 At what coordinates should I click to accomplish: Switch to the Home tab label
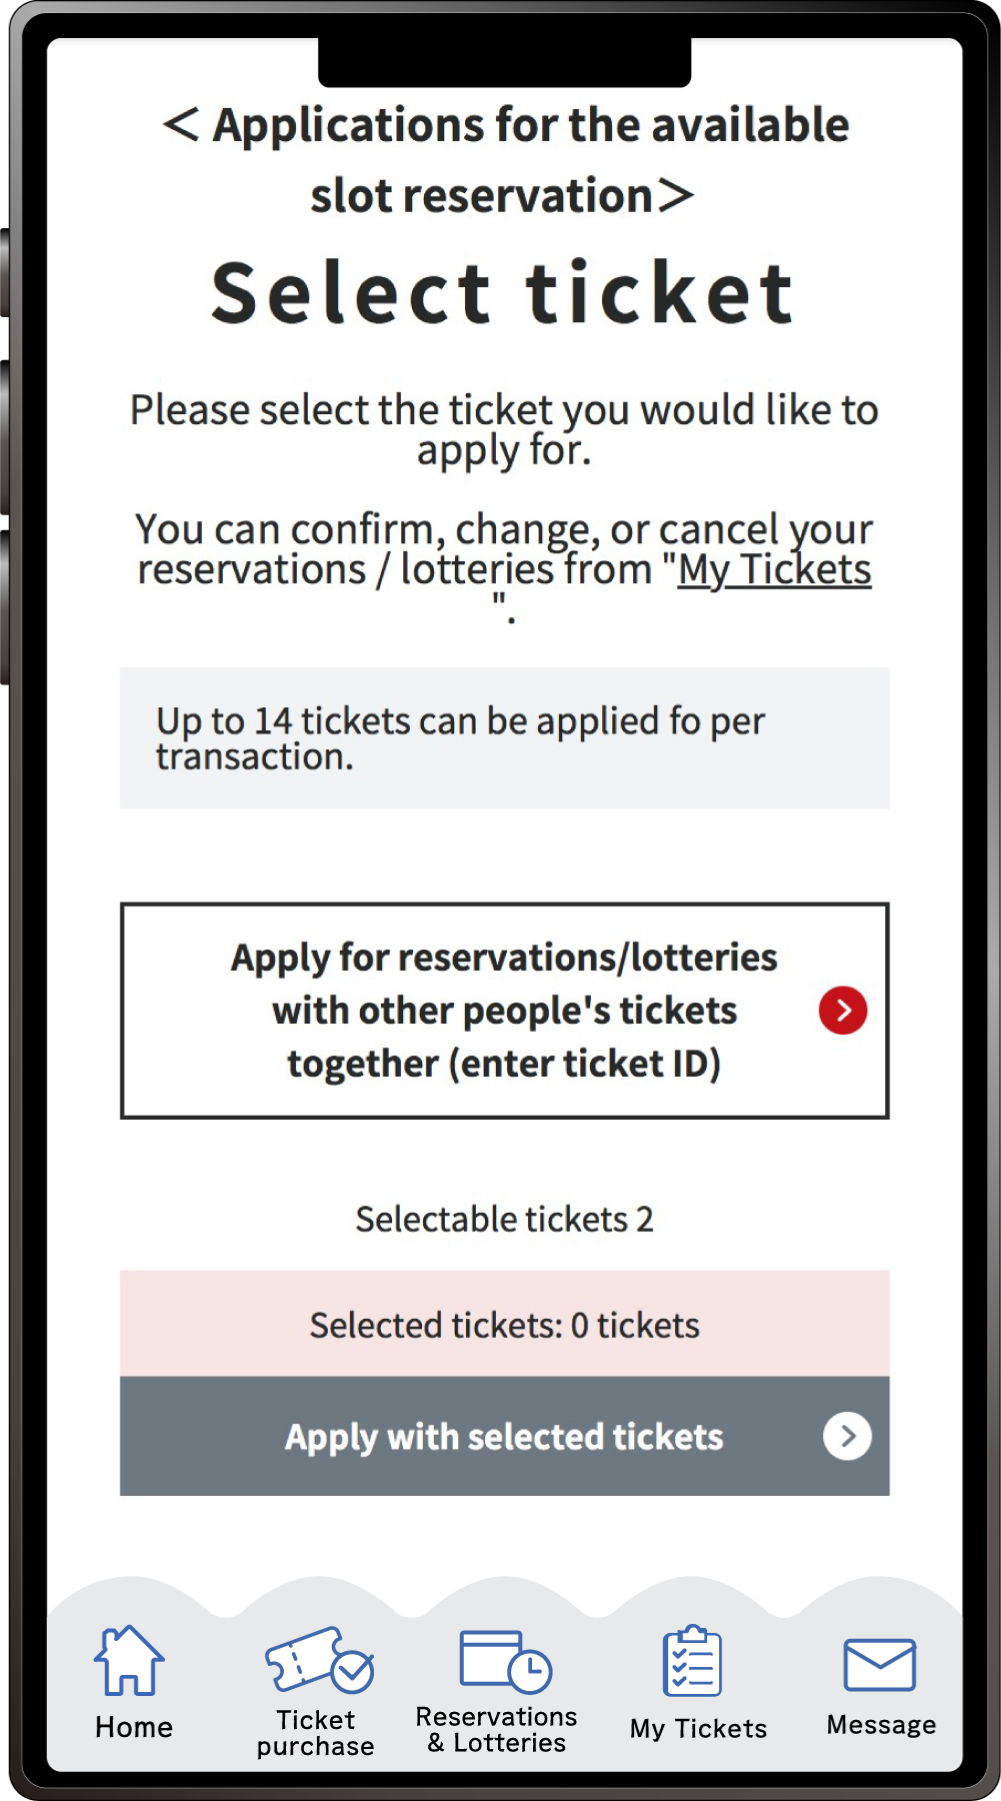(x=134, y=1727)
